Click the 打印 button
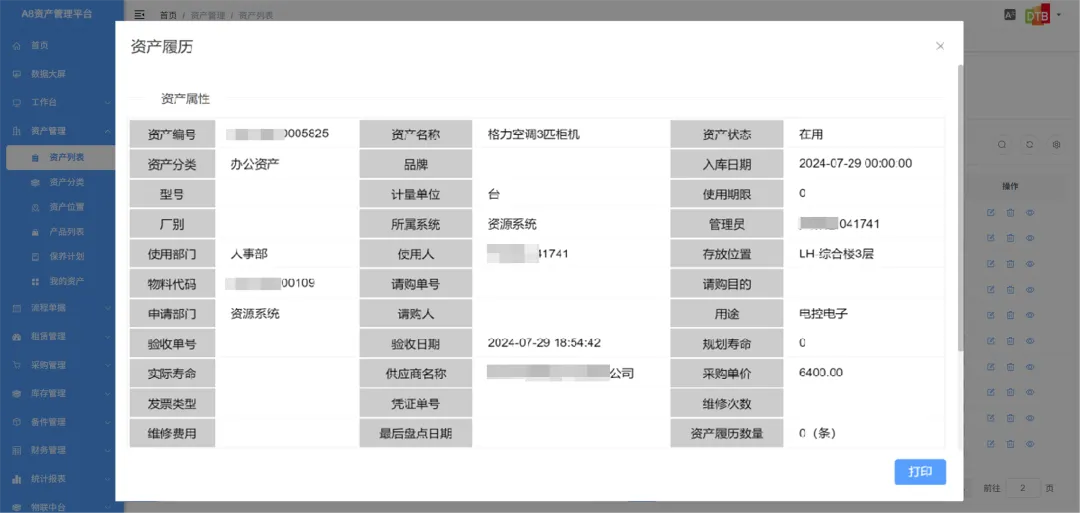1080x513 pixels. (x=920, y=472)
